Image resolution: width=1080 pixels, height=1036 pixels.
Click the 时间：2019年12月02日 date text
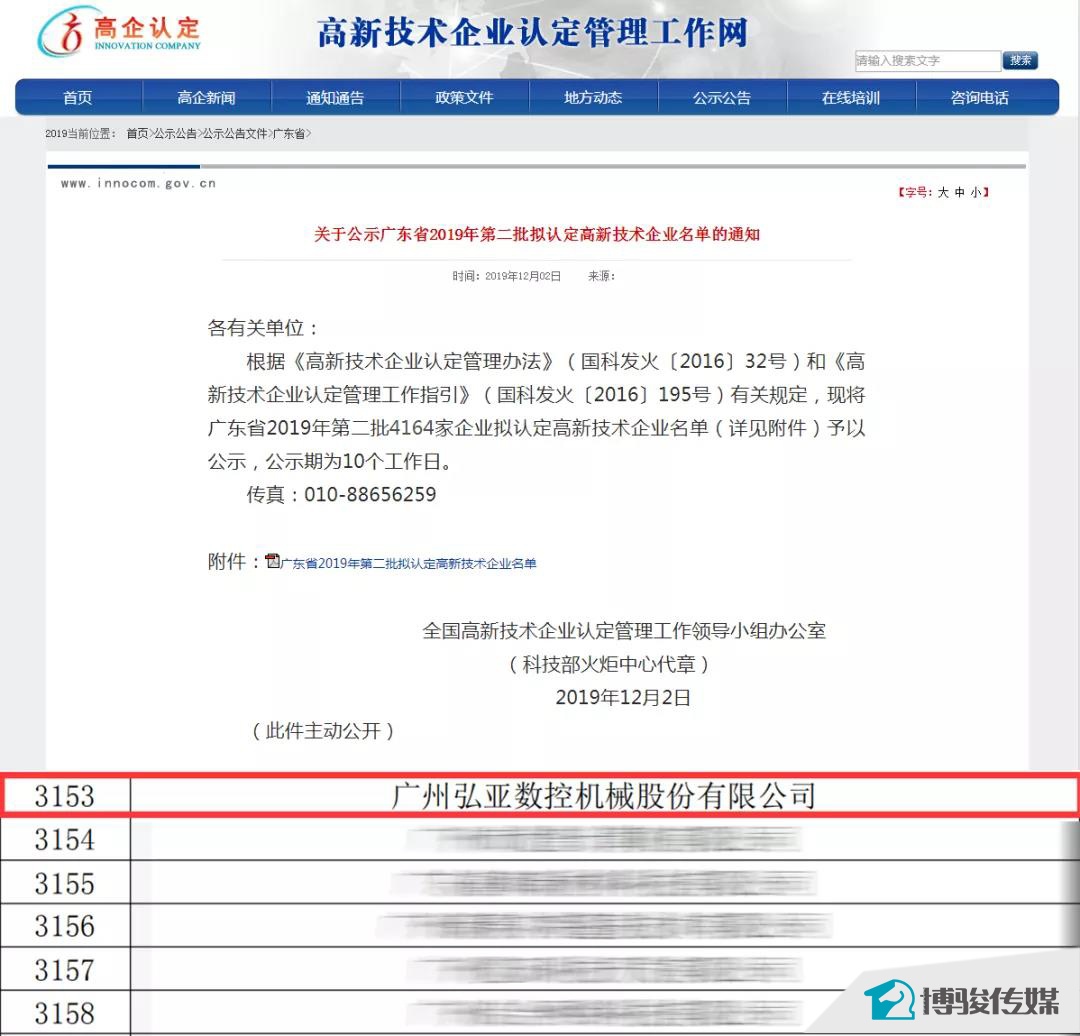[506, 276]
